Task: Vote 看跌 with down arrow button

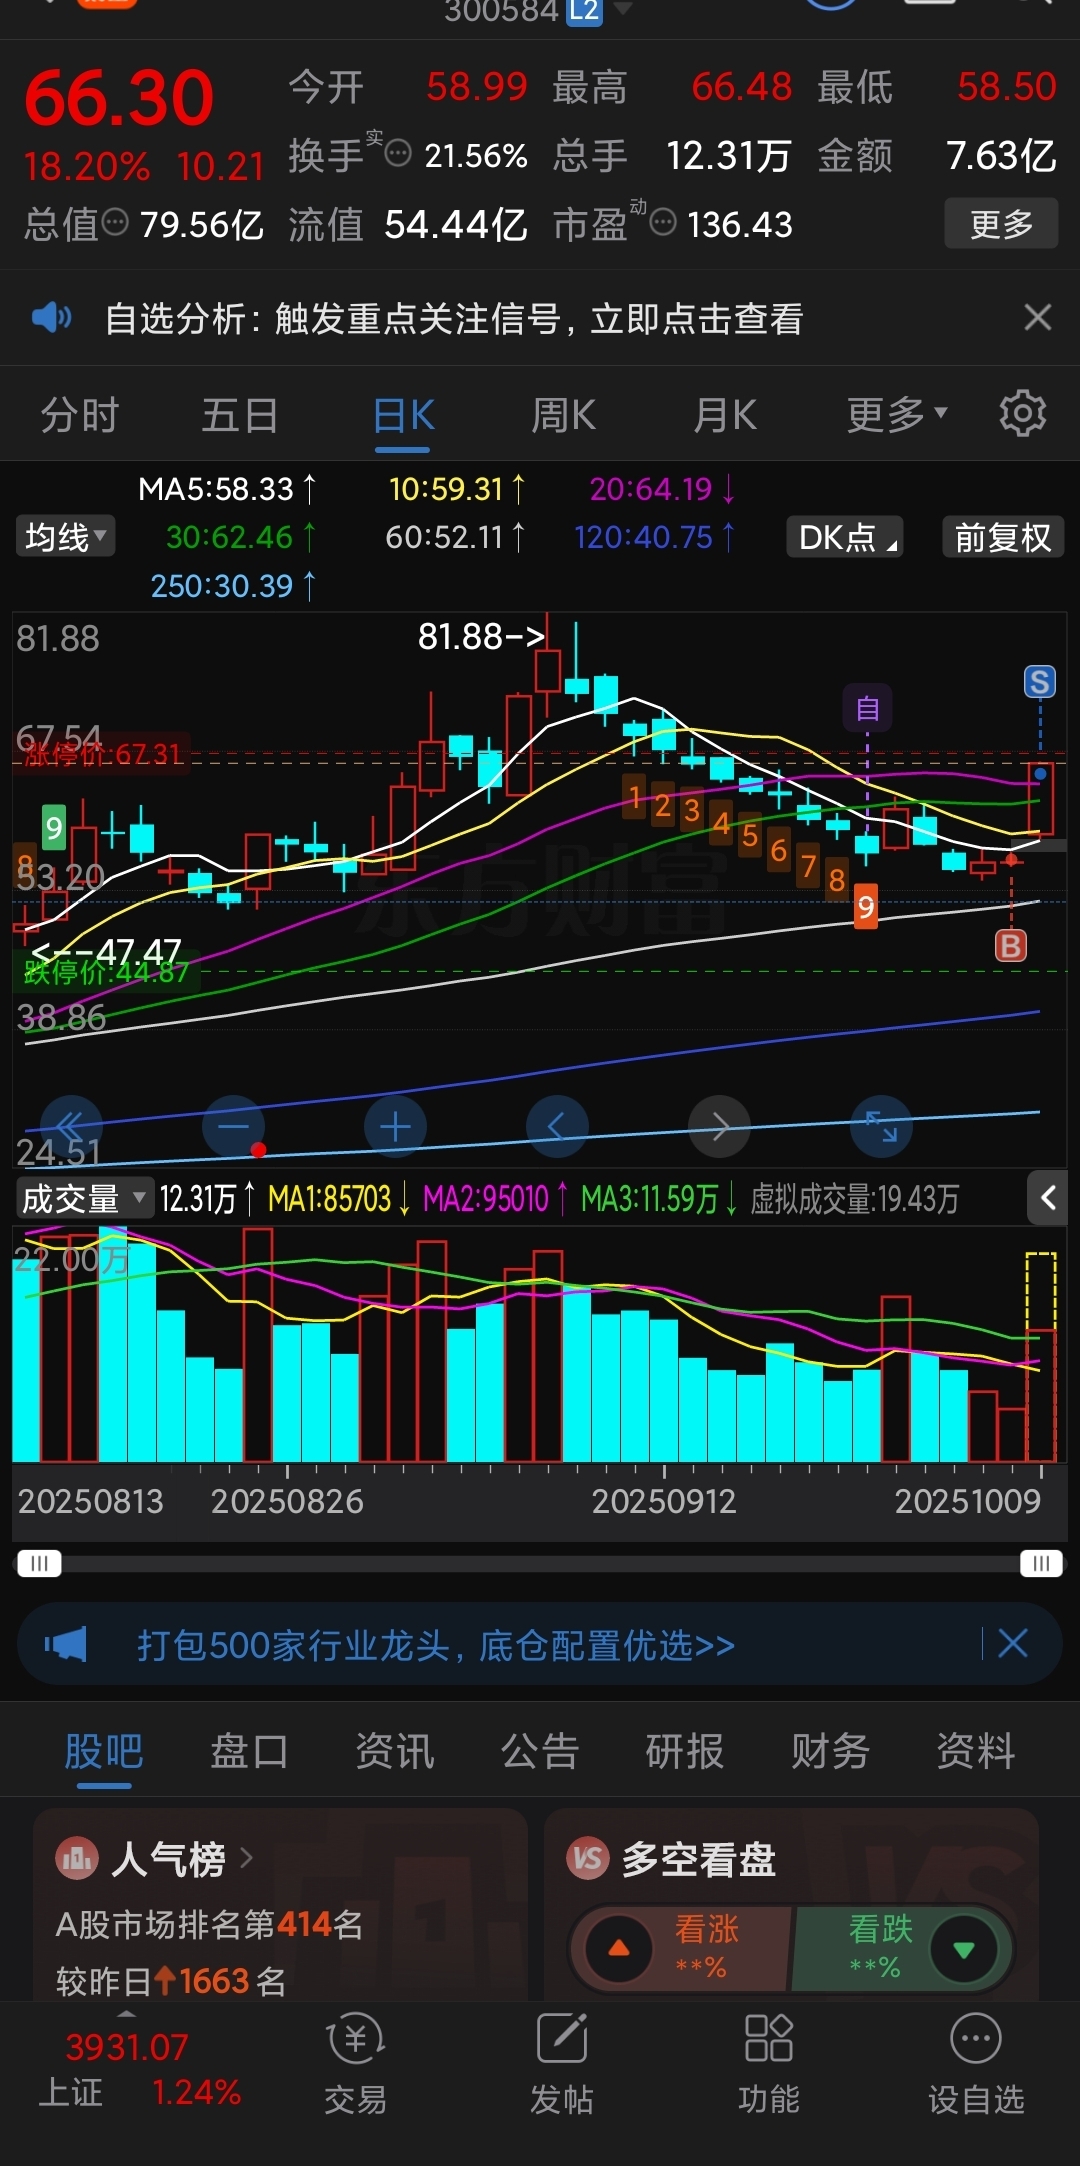Action: [964, 1948]
